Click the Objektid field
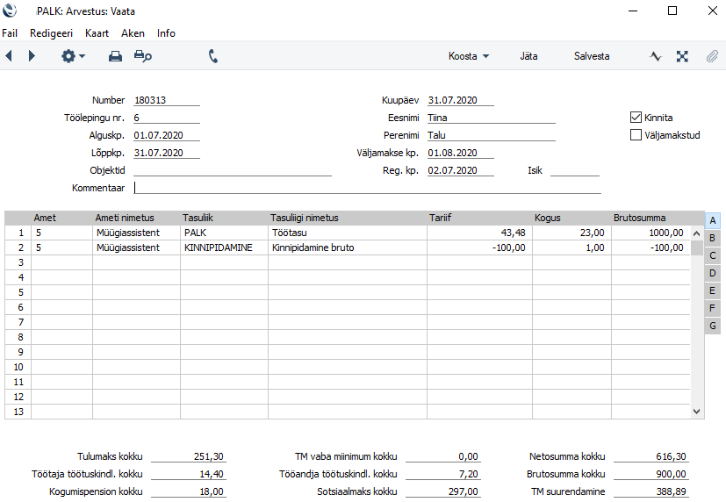This screenshot has height=502, width=726. point(232,170)
